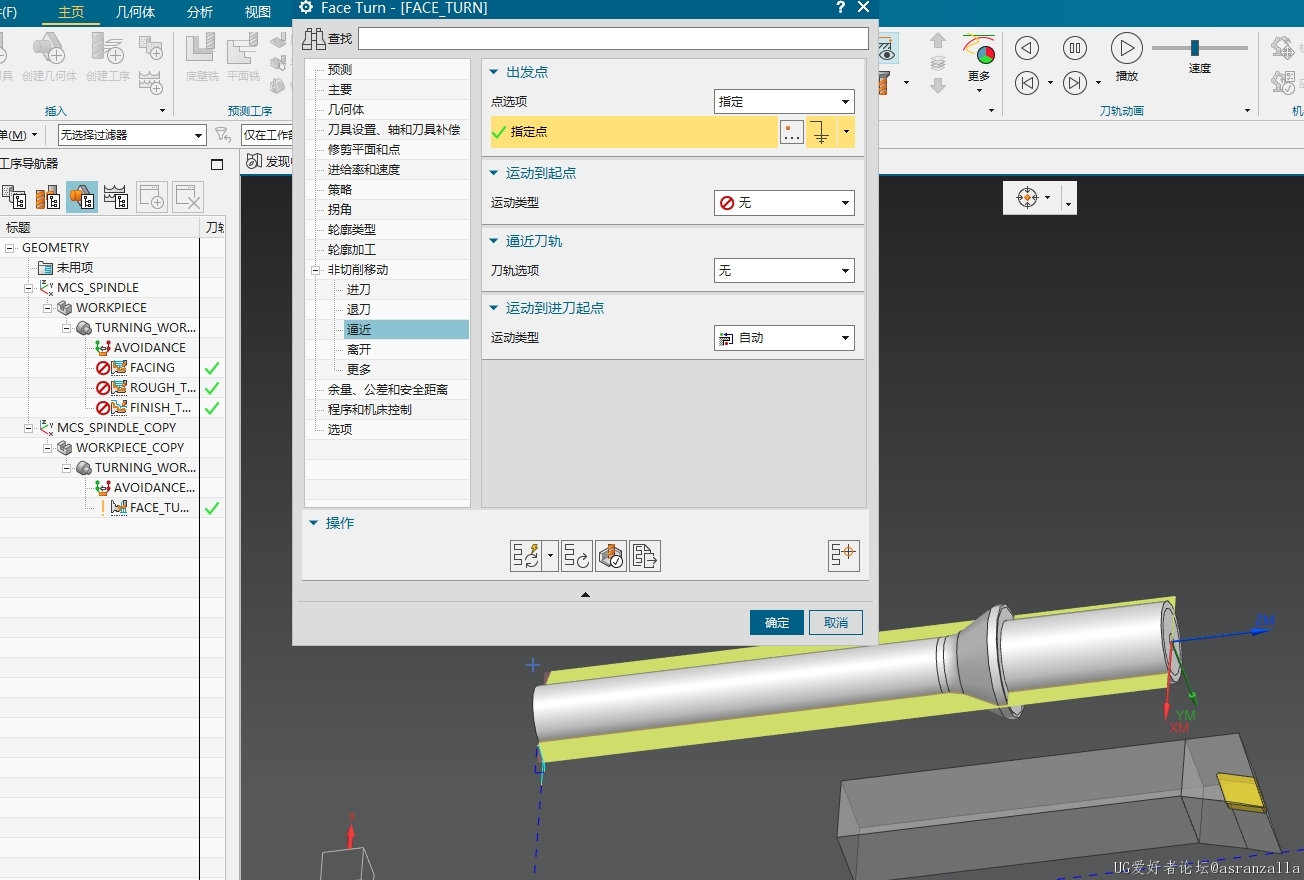Click the Generate tool path icon
Image resolution: width=1304 pixels, height=880 pixels.
526,556
